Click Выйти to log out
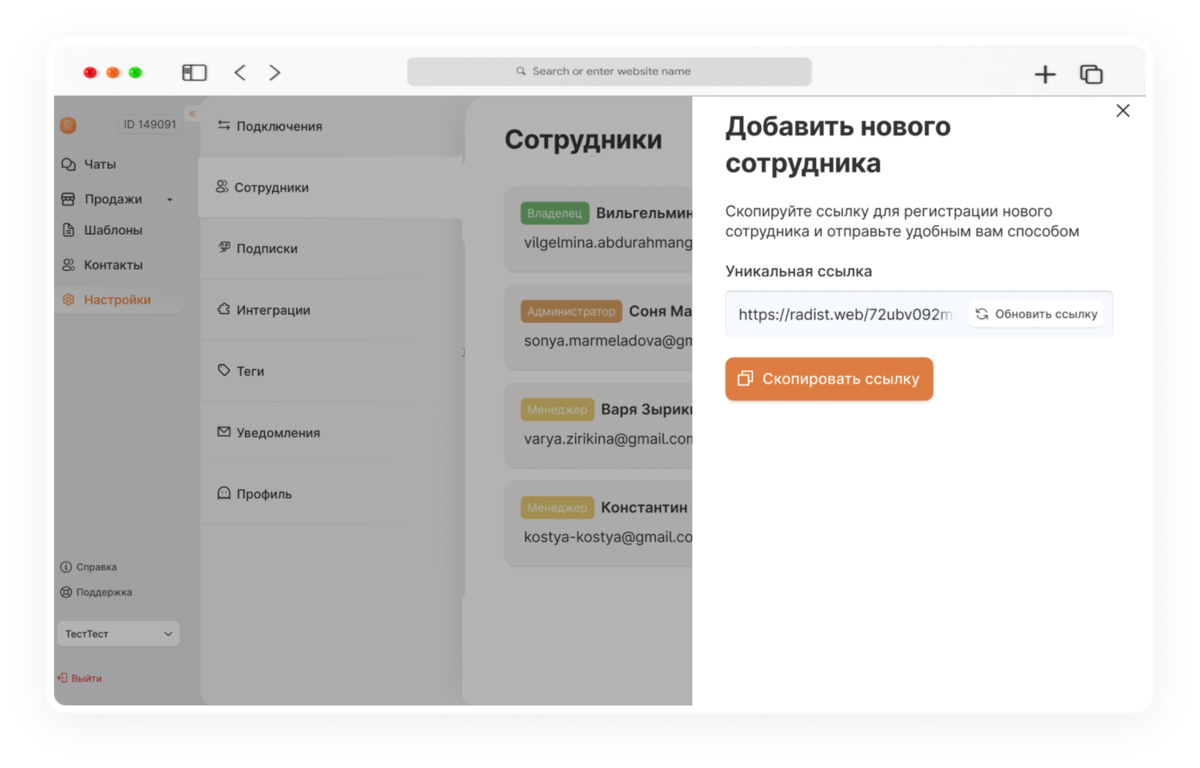The image size is (1200, 768). (x=86, y=678)
